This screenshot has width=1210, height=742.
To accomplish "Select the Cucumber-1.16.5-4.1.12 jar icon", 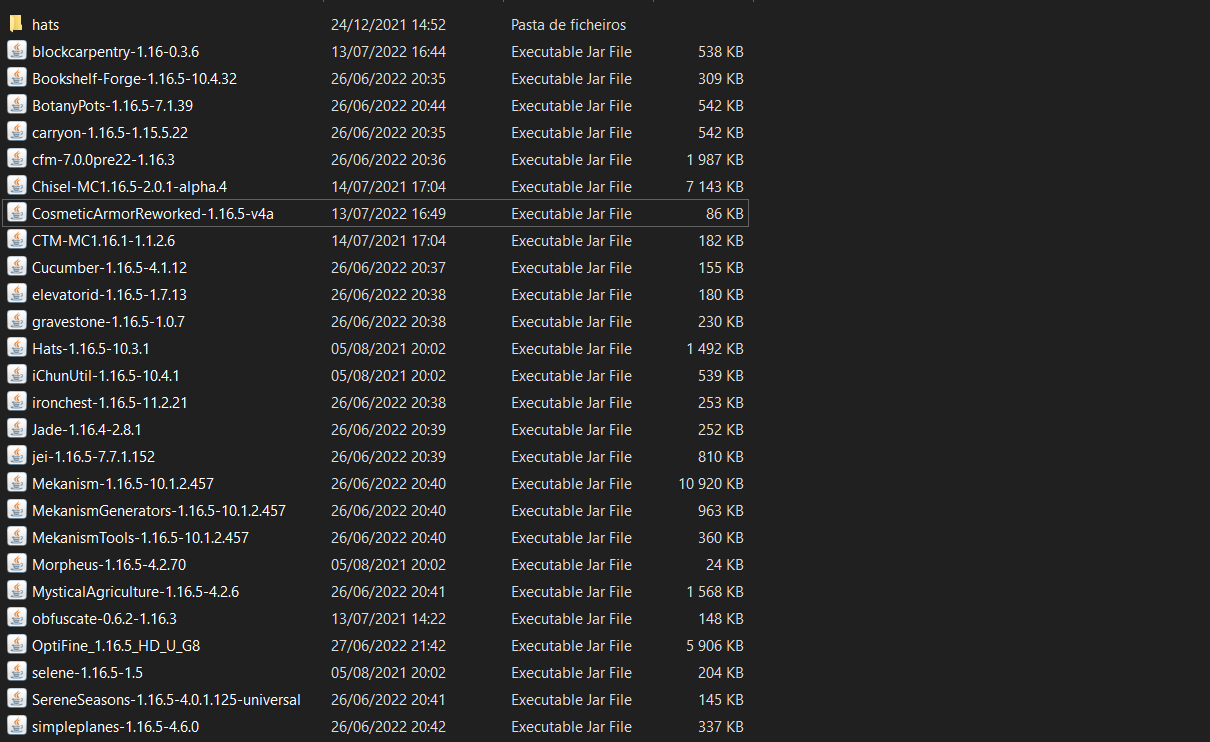I will [x=16, y=267].
